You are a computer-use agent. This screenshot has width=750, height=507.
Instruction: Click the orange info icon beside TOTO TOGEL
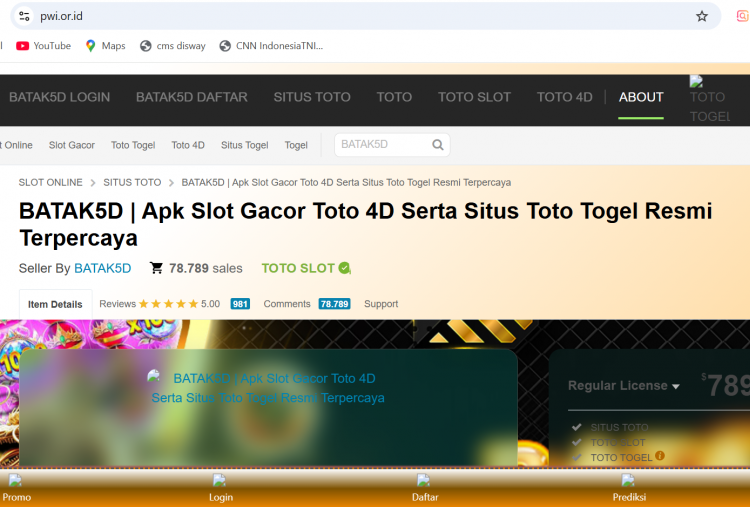click(x=660, y=456)
